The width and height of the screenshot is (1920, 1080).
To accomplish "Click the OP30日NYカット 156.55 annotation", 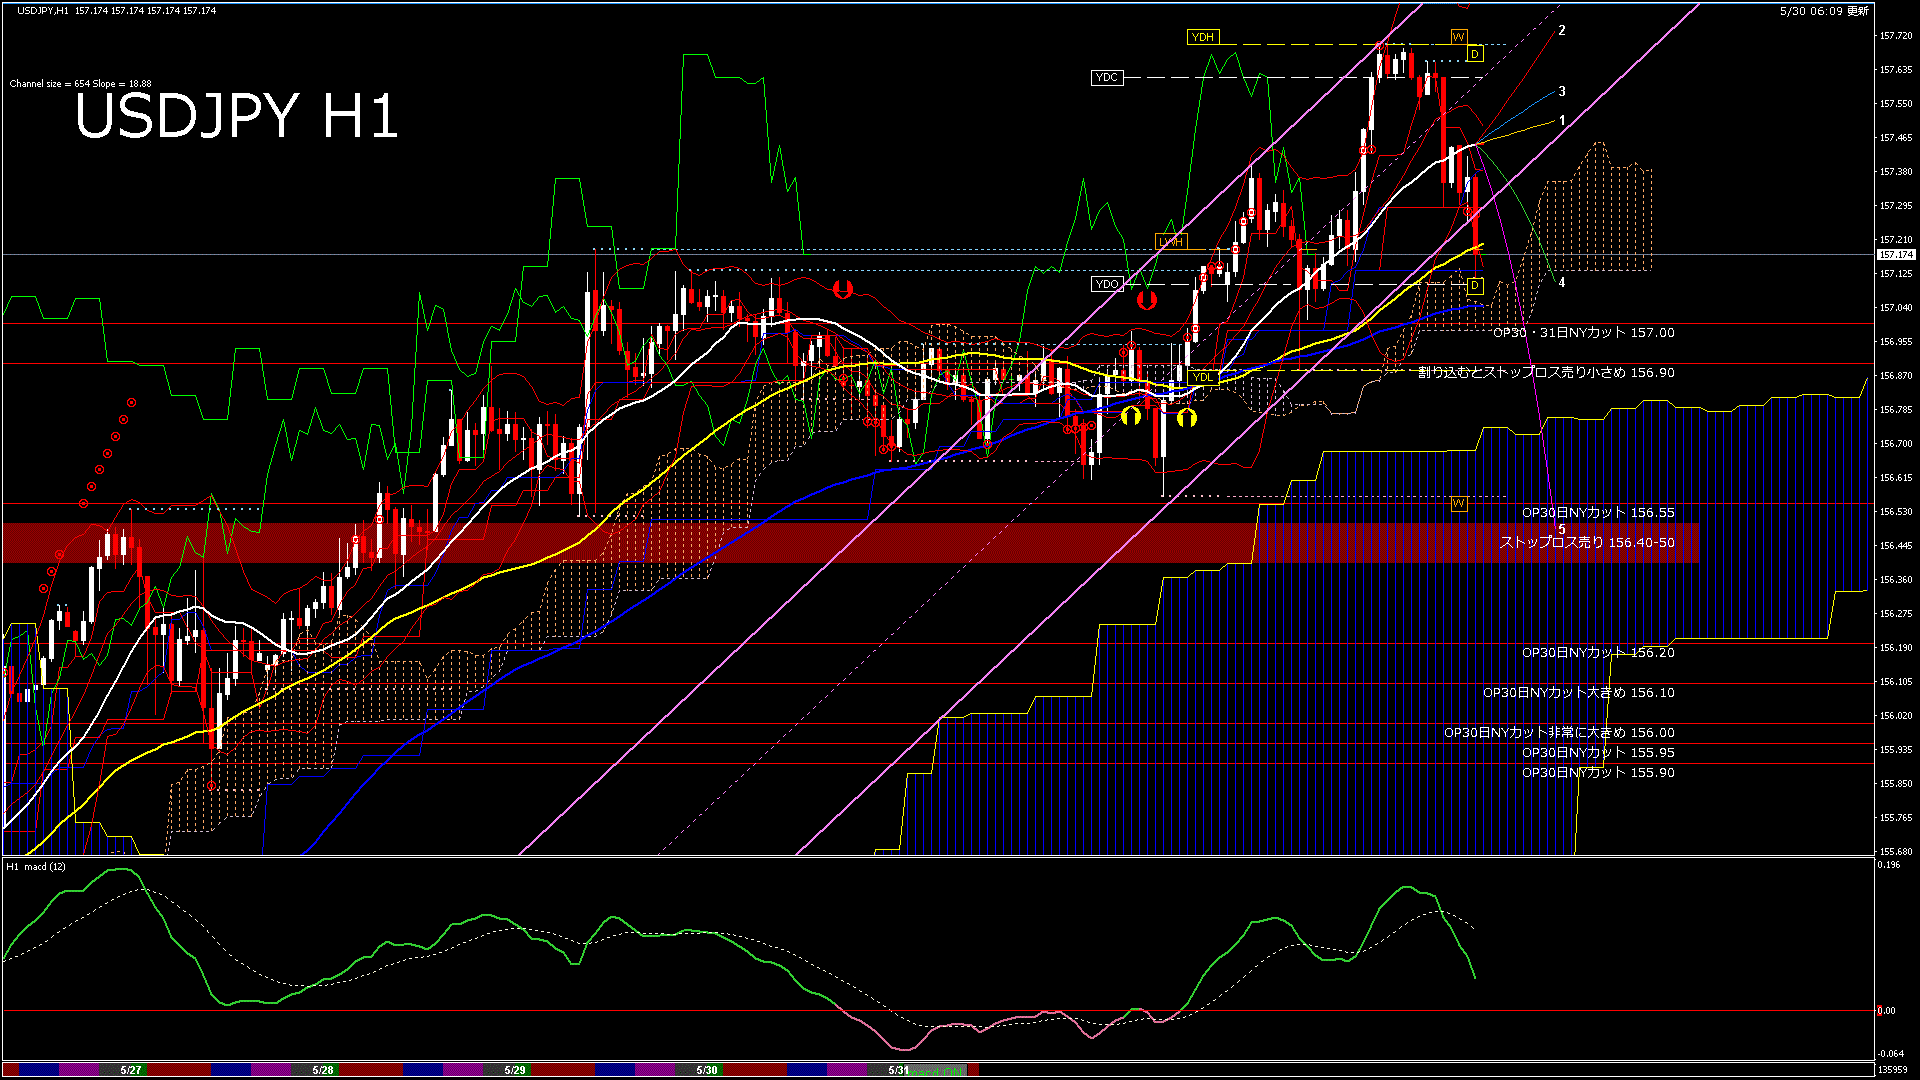I will tap(1598, 512).
